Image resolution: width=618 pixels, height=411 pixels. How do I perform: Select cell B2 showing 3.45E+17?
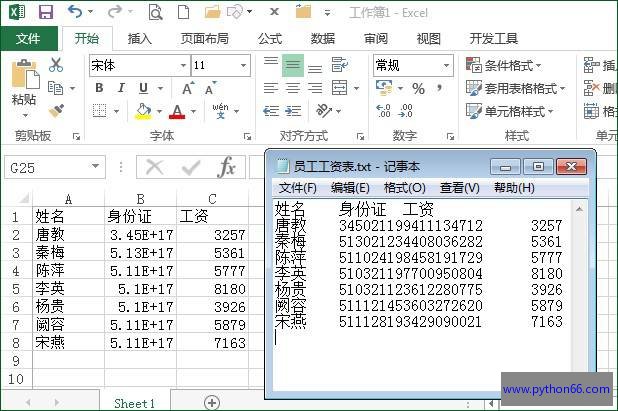[x=141, y=235]
